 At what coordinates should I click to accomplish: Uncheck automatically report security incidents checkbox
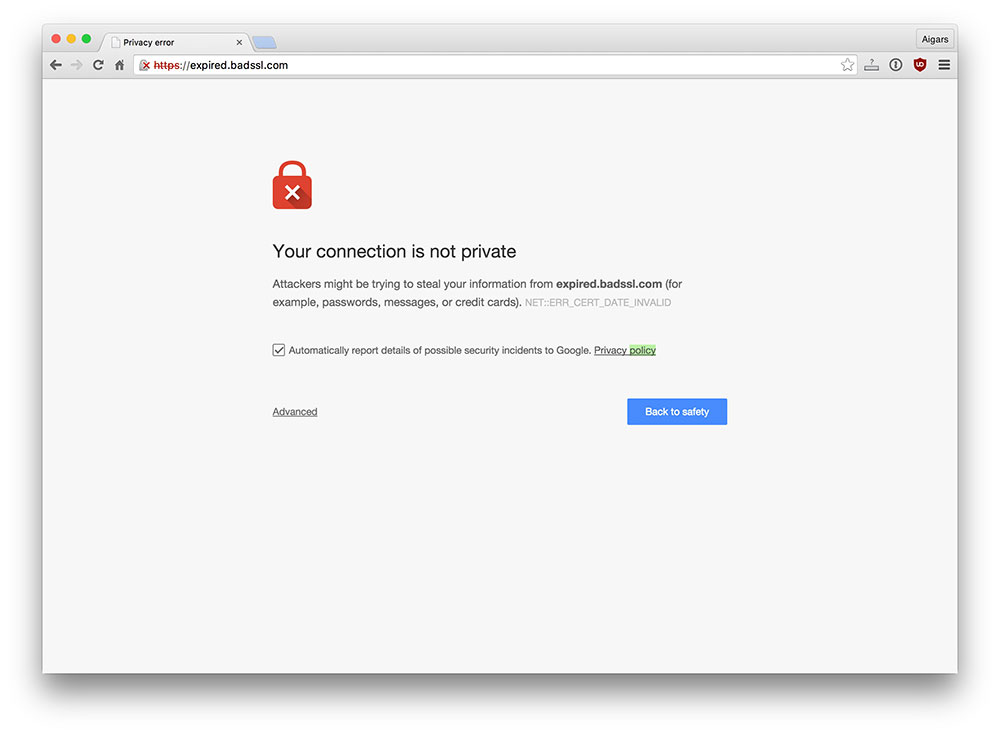[279, 350]
